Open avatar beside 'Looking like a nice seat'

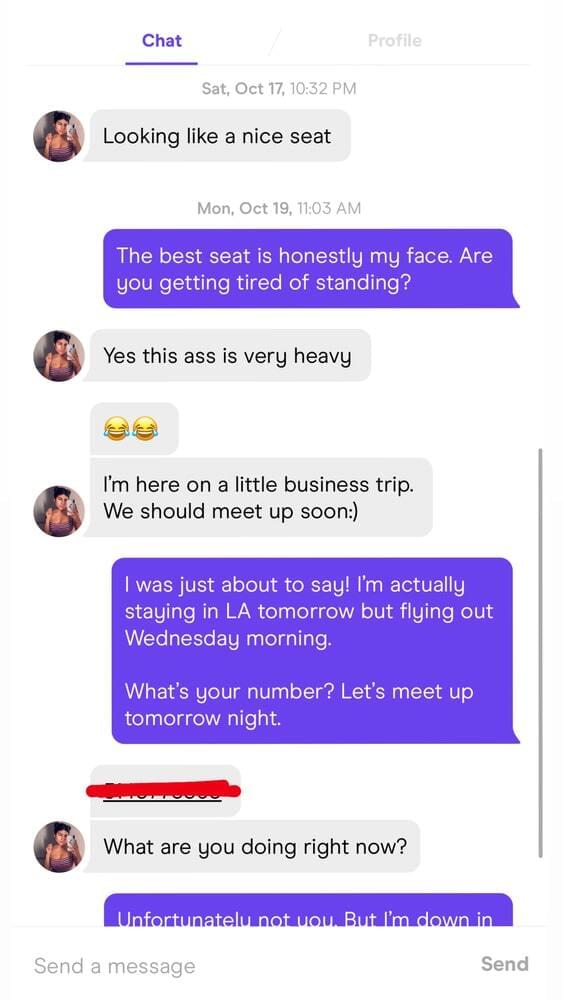point(59,136)
